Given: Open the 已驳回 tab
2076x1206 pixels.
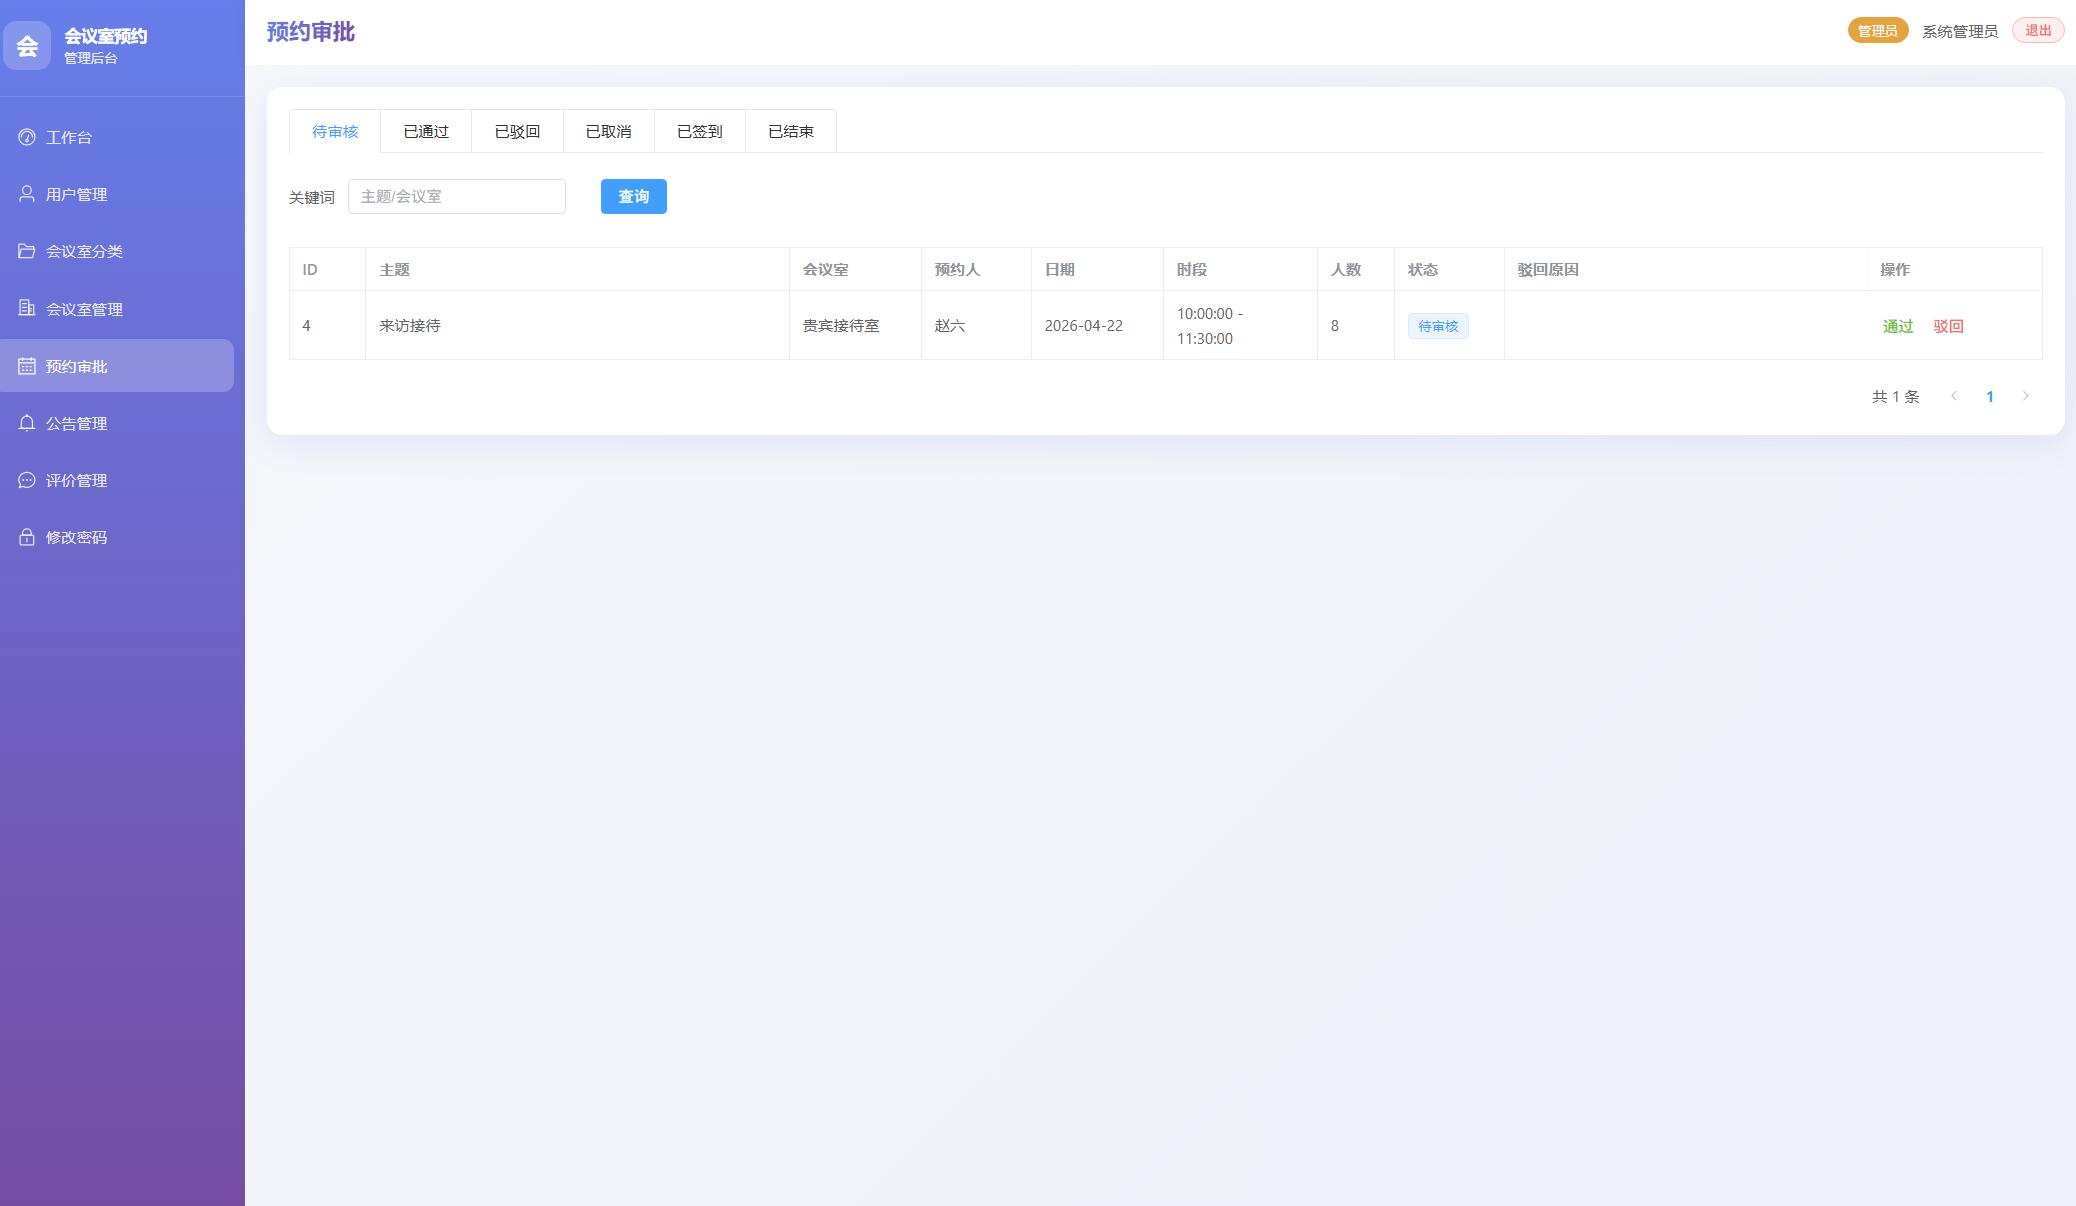Looking at the screenshot, I should pyautogui.click(x=517, y=131).
